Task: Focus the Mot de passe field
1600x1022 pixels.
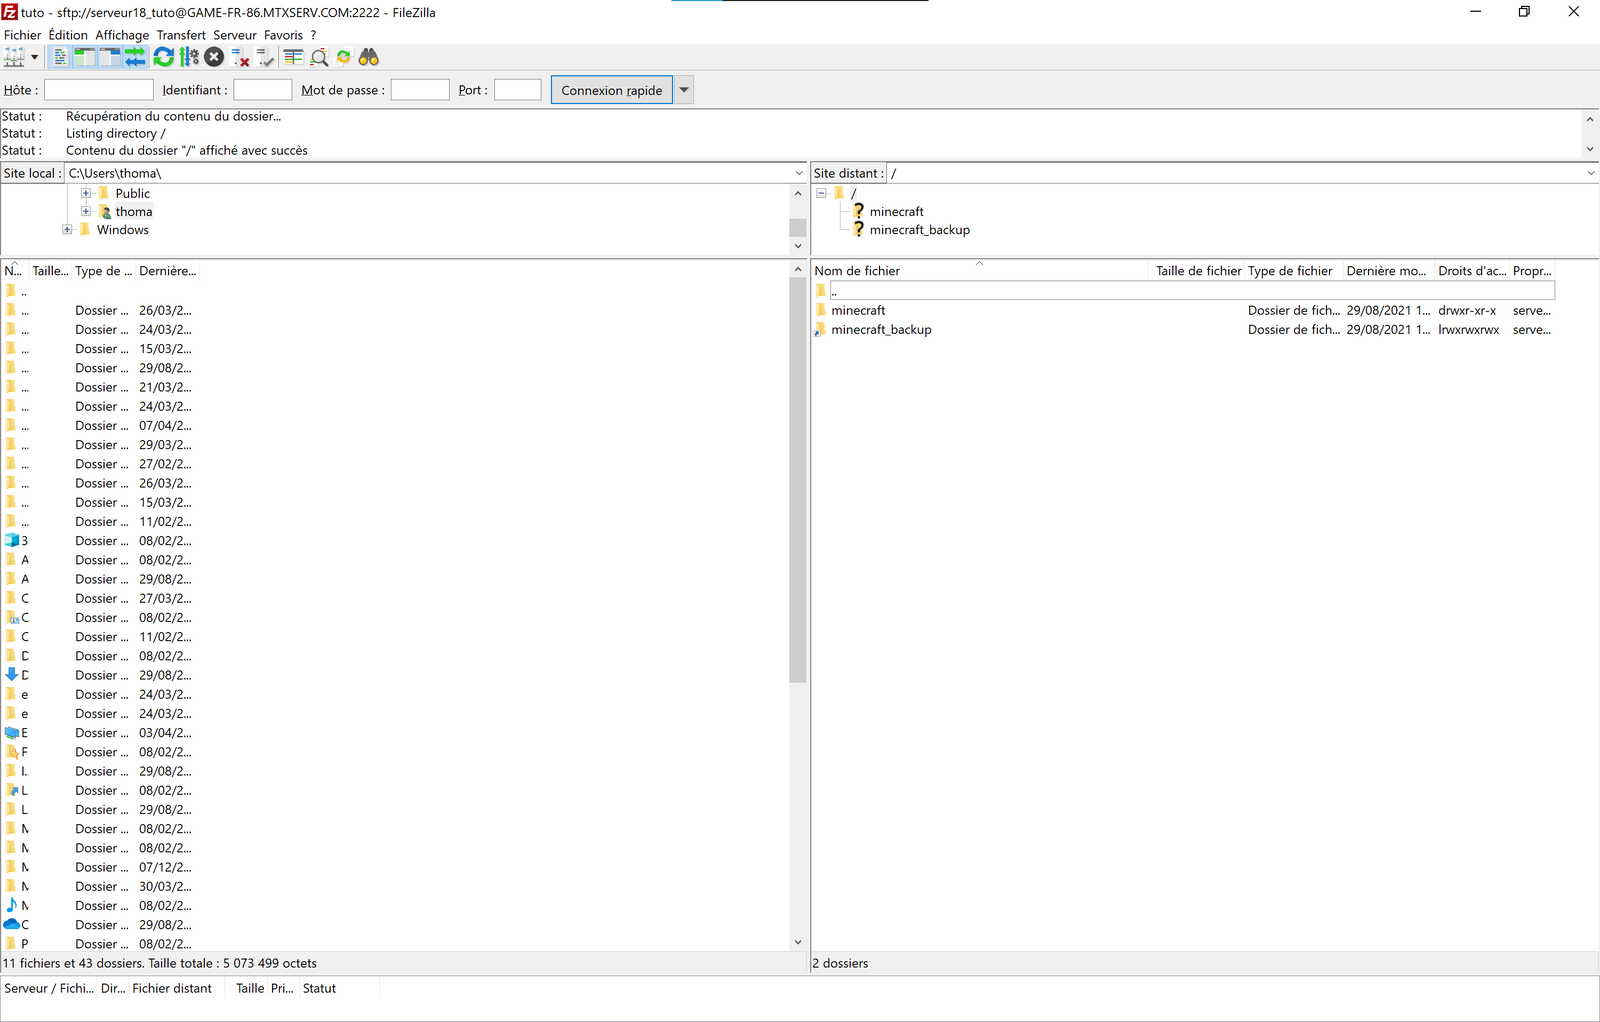Action: pyautogui.click(x=420, y=90)
